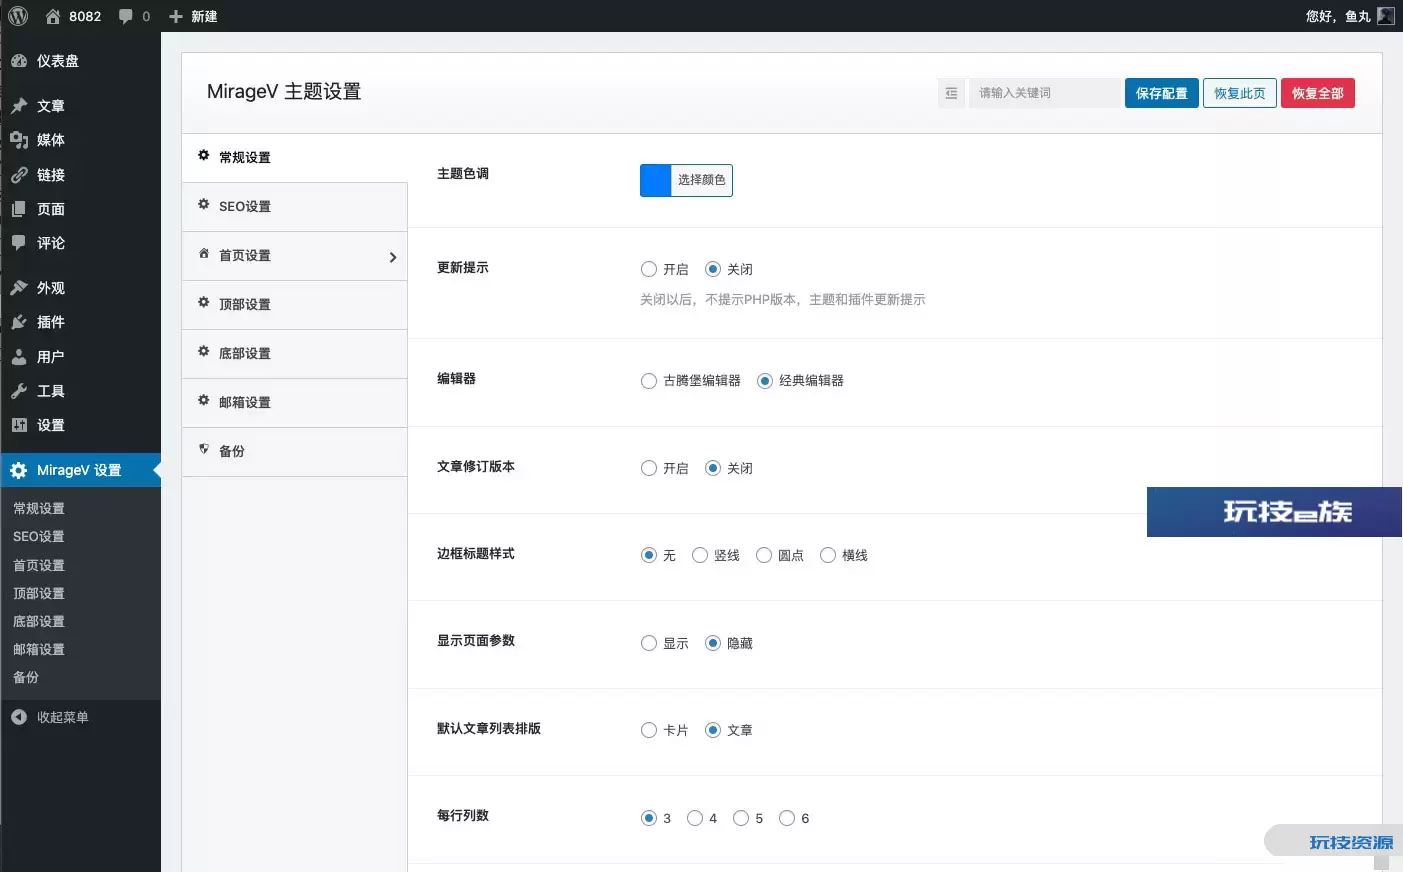Click the 保存配置 button
The width and height of the screenshot is (1403, 872).
(x=1162, y=93)
